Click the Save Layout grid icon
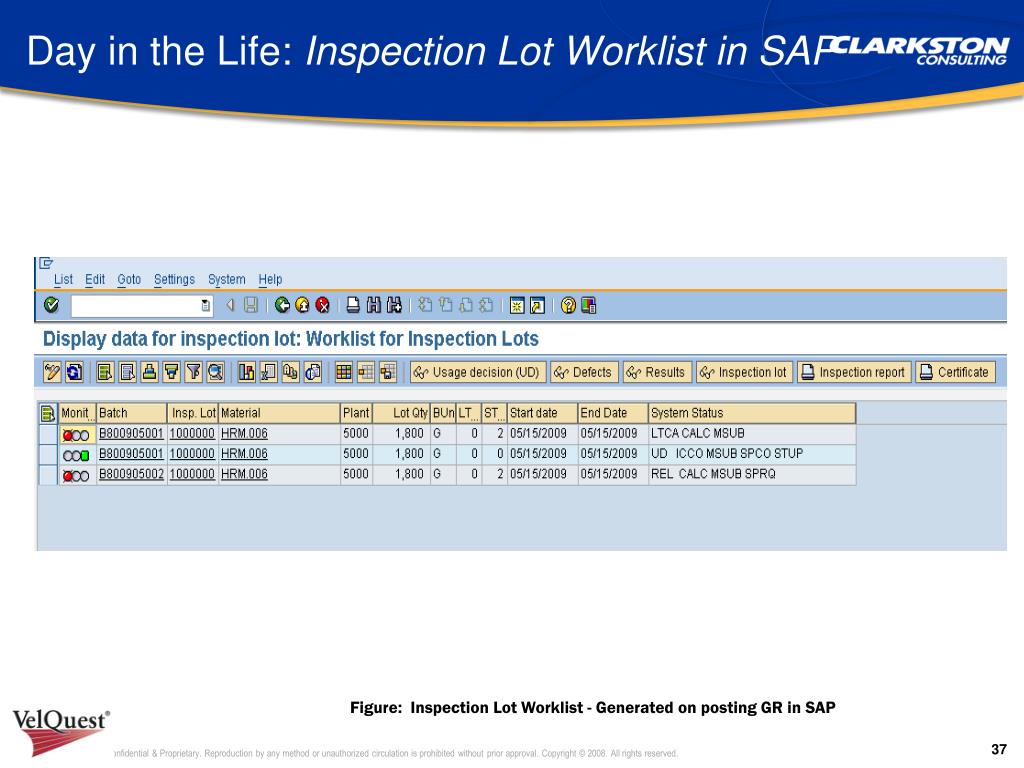1024x768 pixels. [388, 372]
